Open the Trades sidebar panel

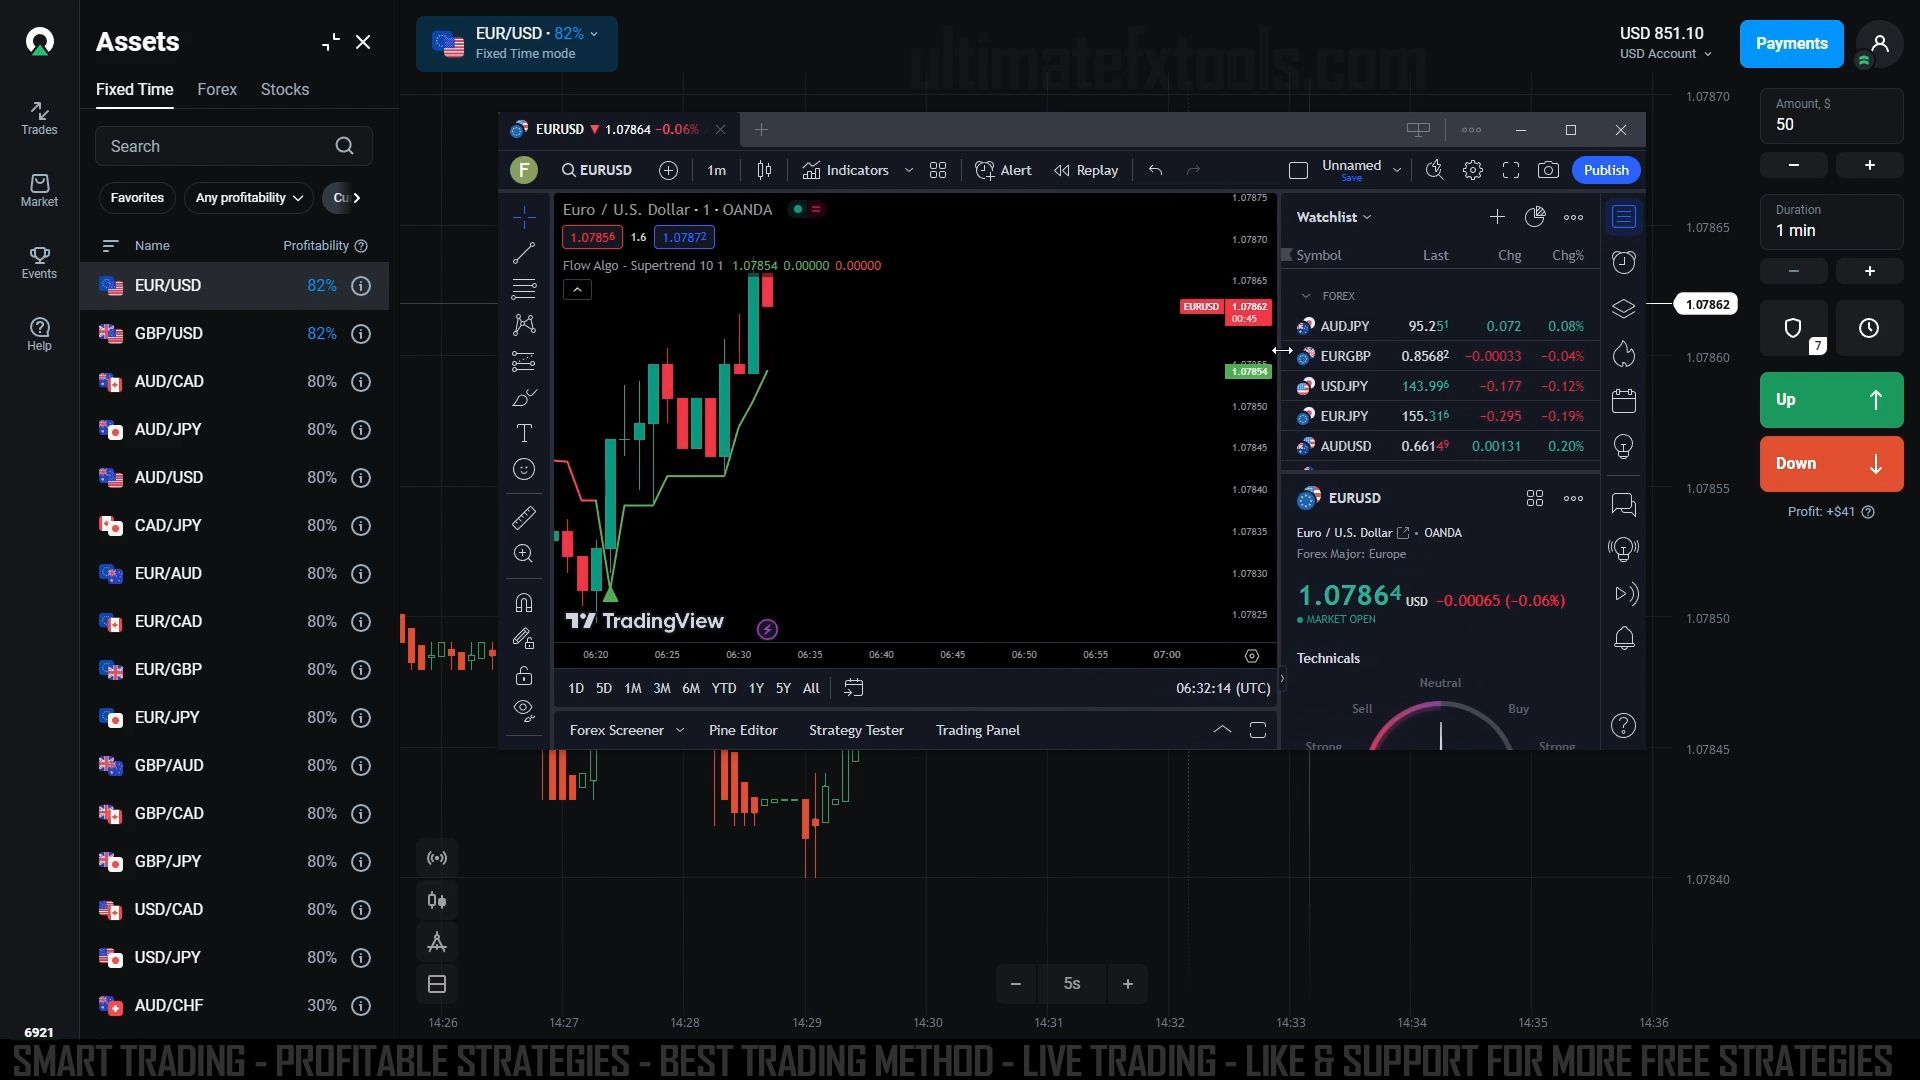pyautogui.click(x=39, y=118)
